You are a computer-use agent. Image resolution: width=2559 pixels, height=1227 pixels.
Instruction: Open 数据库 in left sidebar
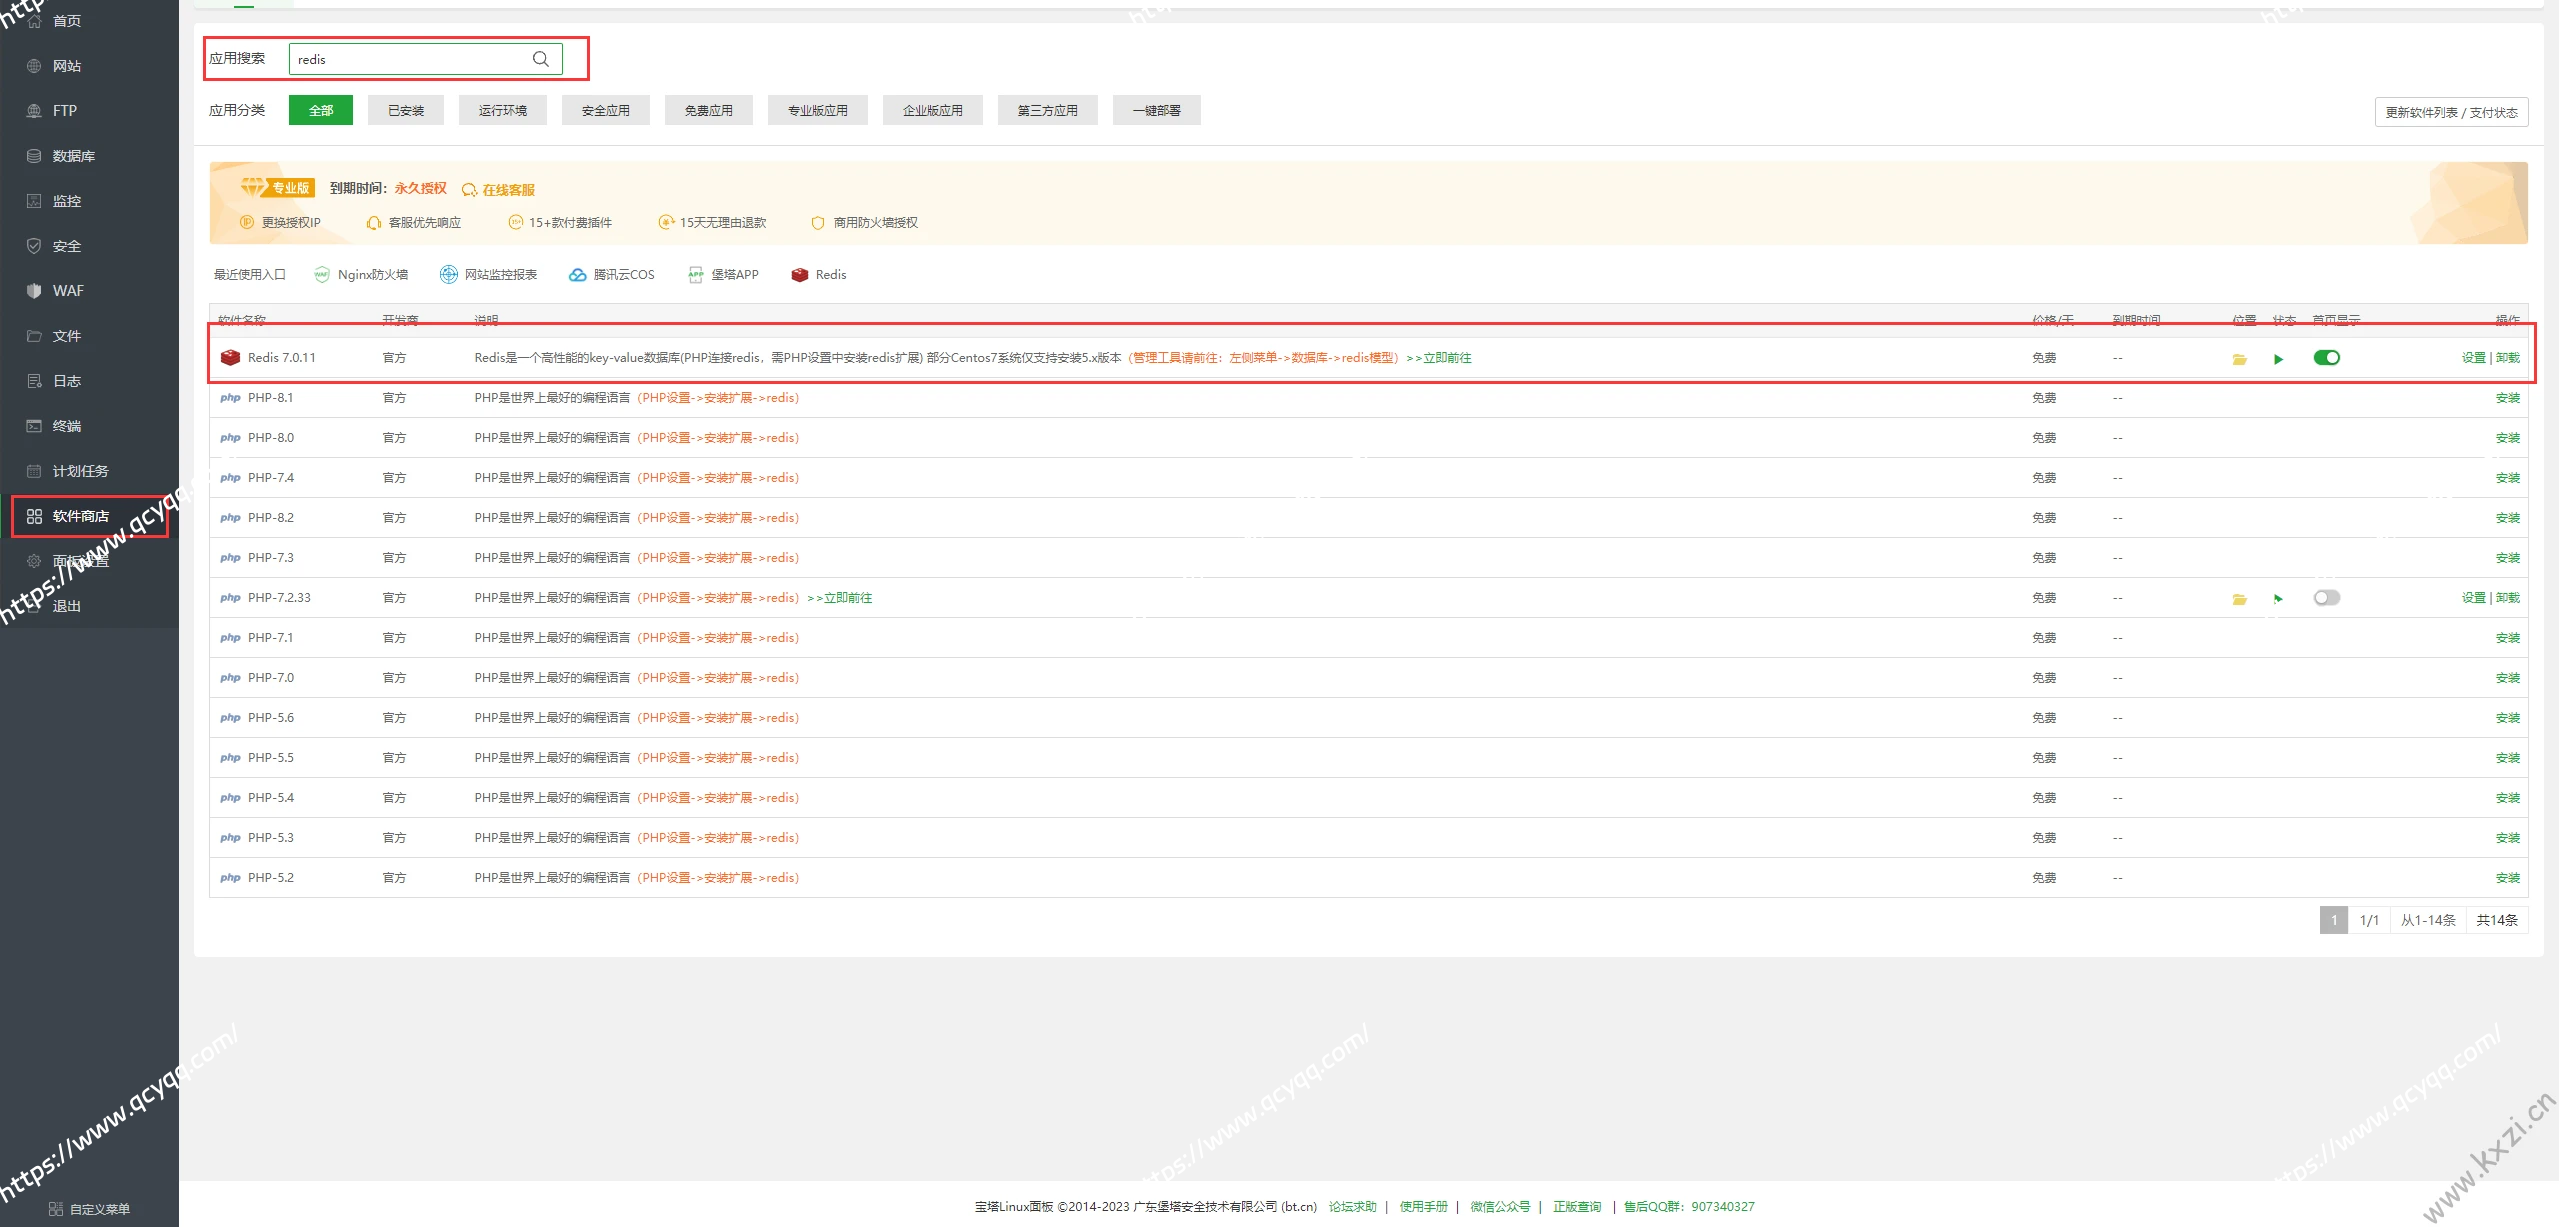73,156
